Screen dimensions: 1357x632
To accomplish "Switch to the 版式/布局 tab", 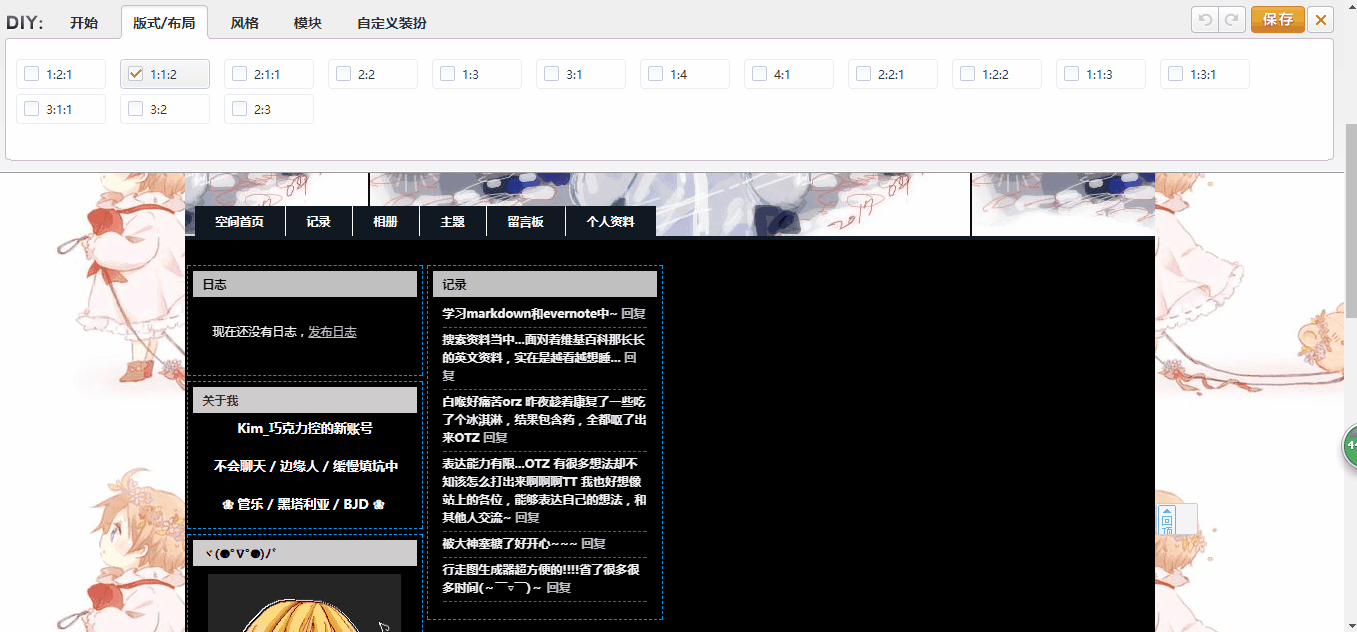I will tap(164, 22).
